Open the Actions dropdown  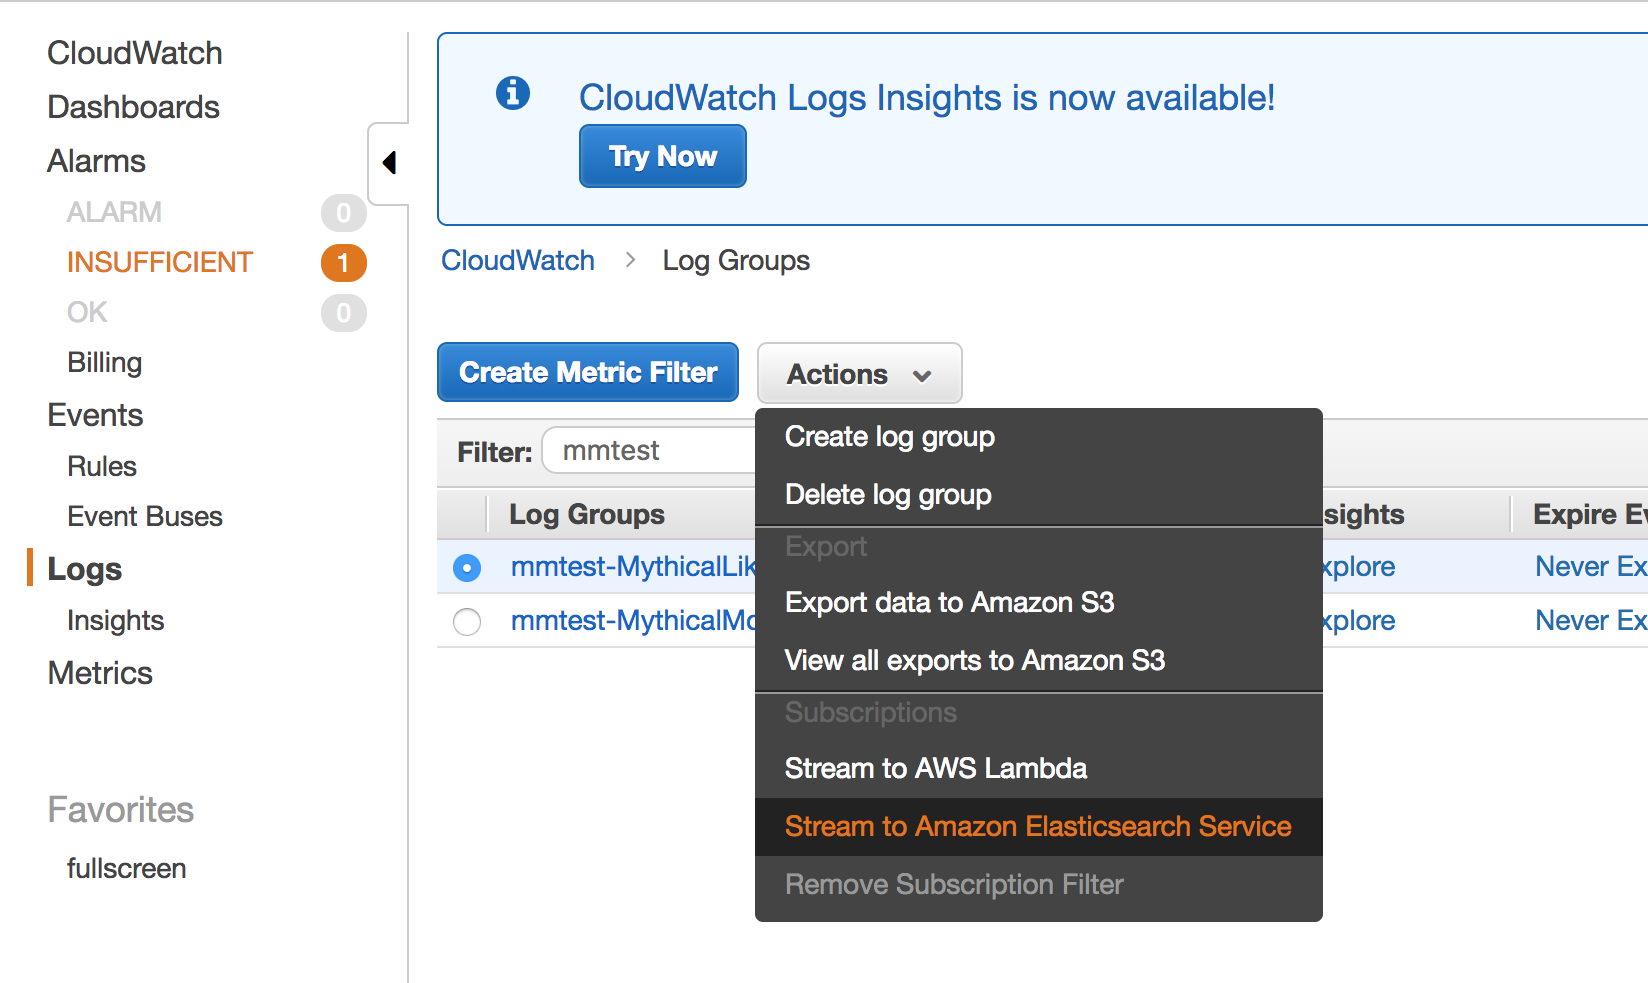point(860,374)
